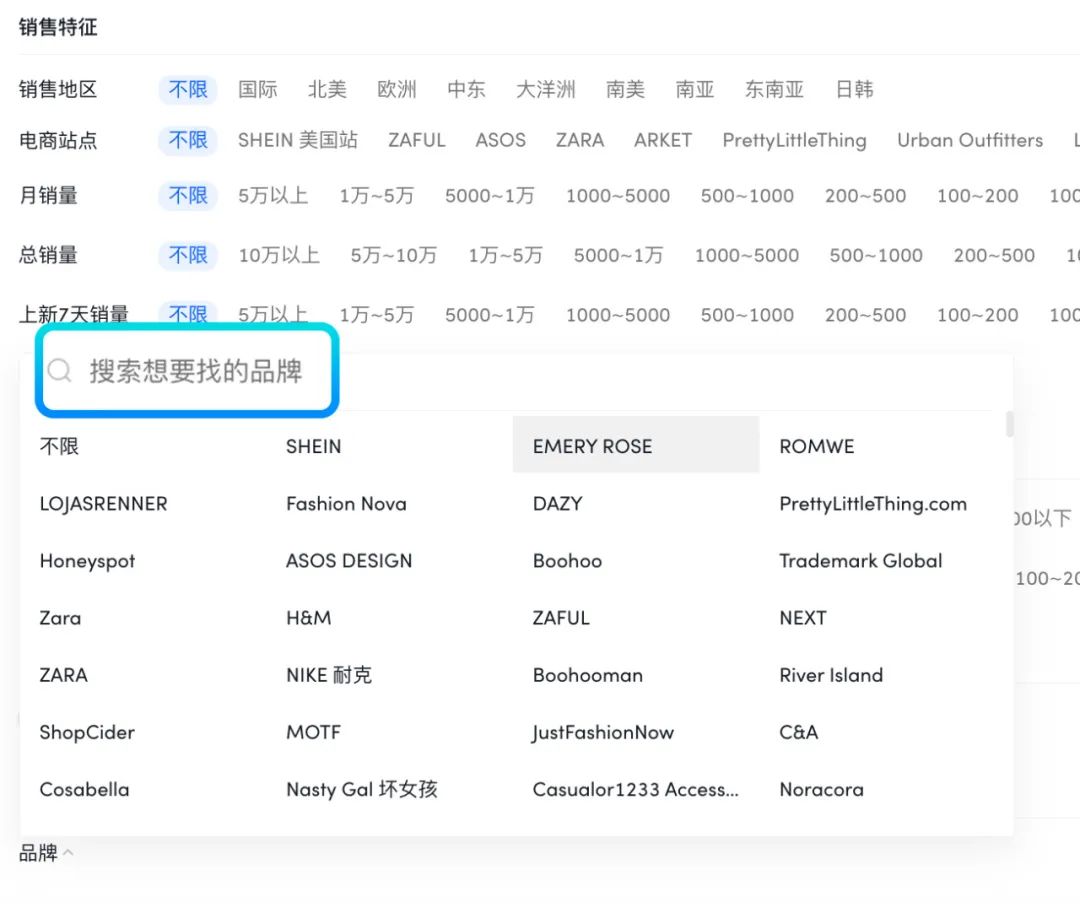The width and height of the screenshot is (1080, 924).
Task: Pick Noracora brand option
Action: (x=822, y=789)
